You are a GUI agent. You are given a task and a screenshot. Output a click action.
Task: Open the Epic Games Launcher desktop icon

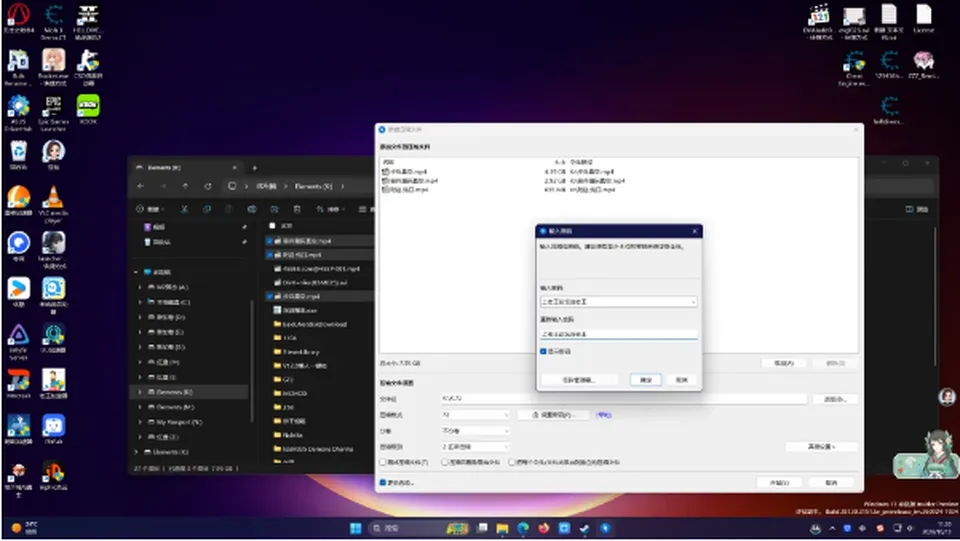tap(53, 113)
